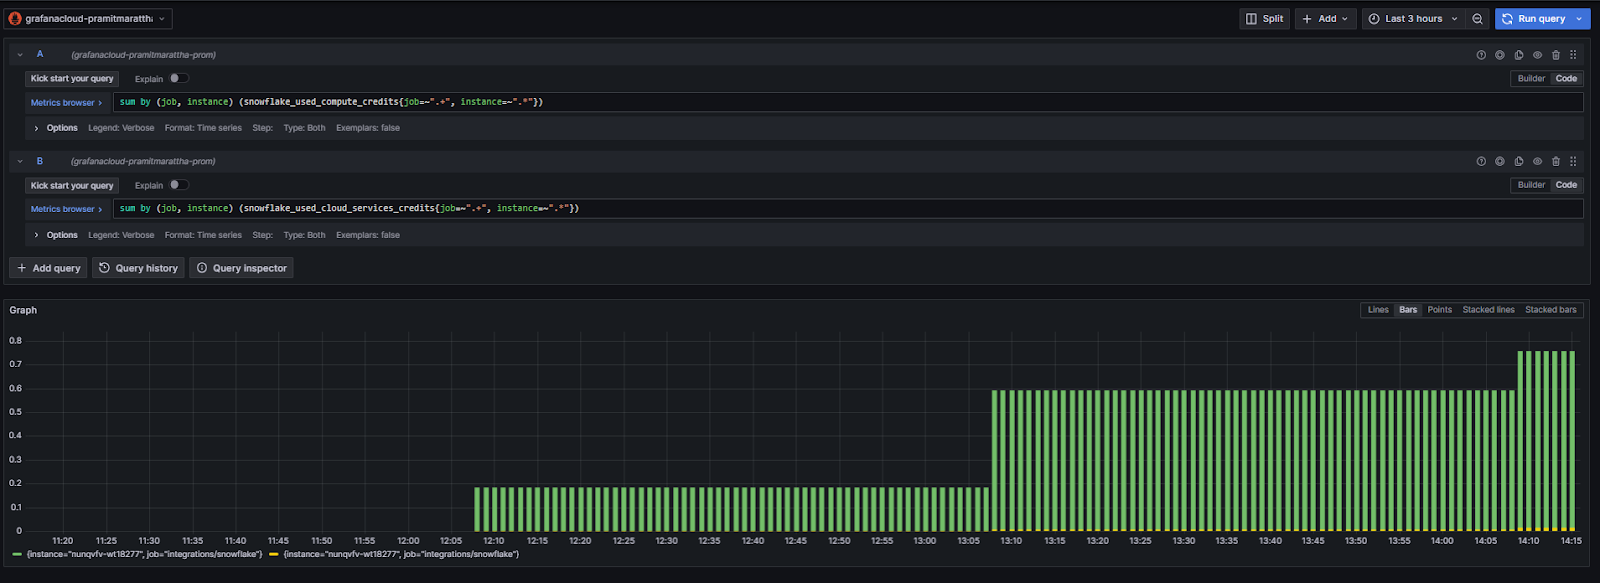The image size is (1600, 583).
Task: Open Query history
Action: [x=138, y=268]
